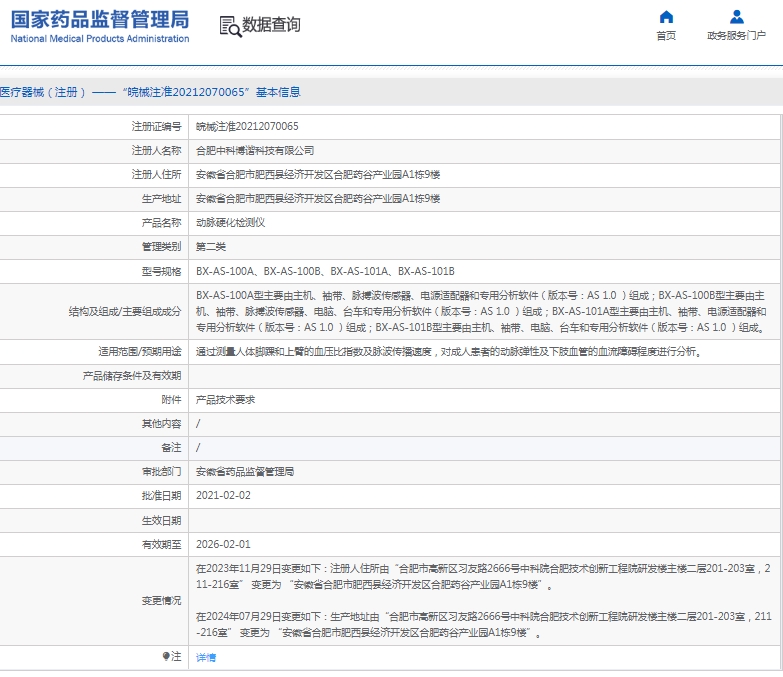783x677 pixels.
Task: Select approval date 2021-02-02
Action: 223,495
